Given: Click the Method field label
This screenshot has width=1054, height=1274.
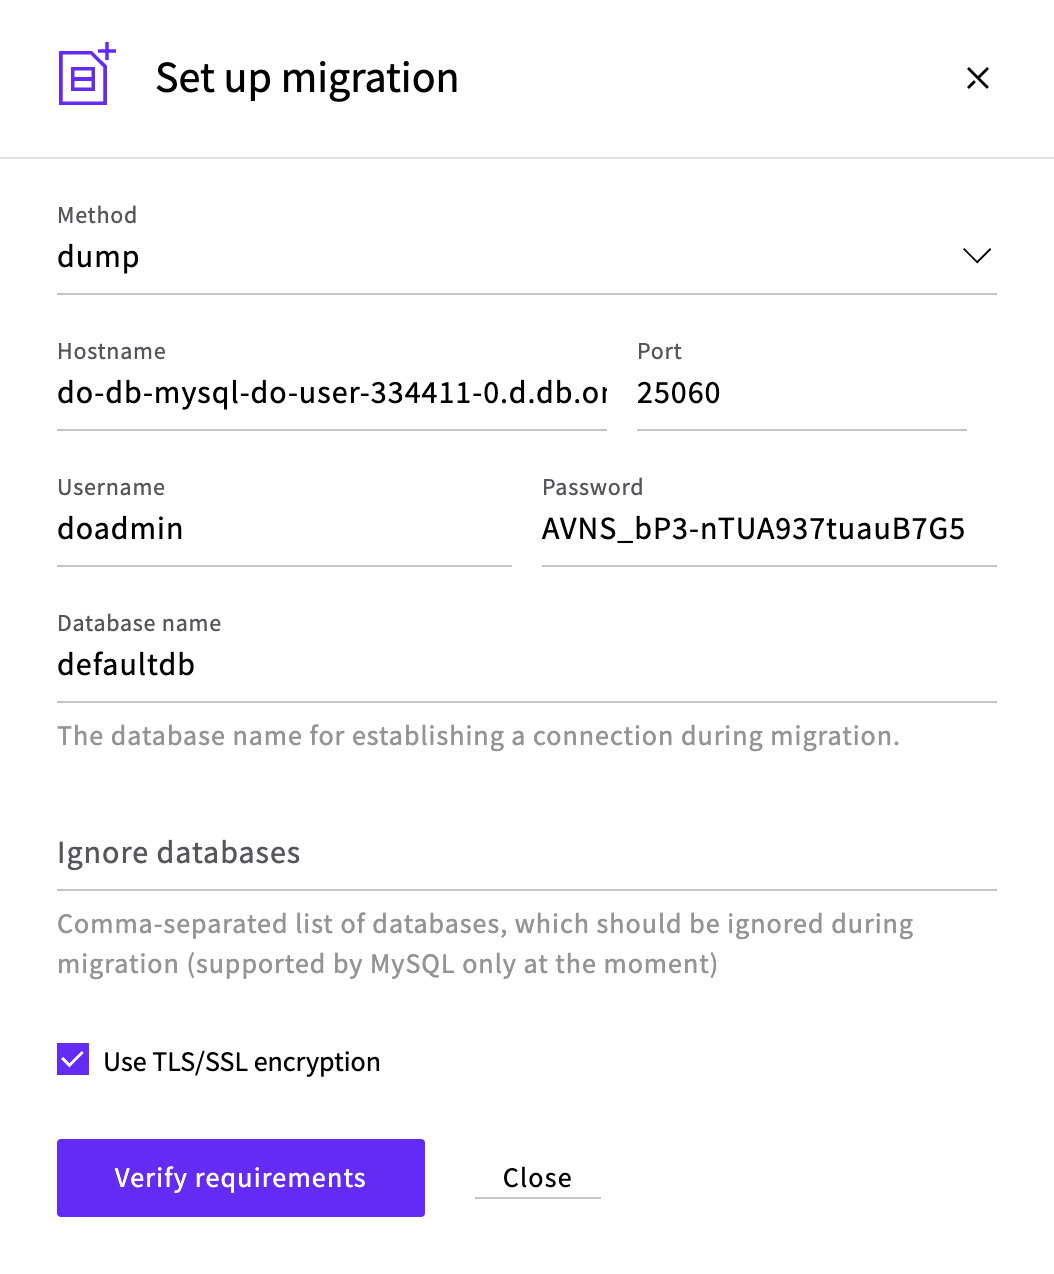Looking at the screenshot, I should (x=97, y=215).
